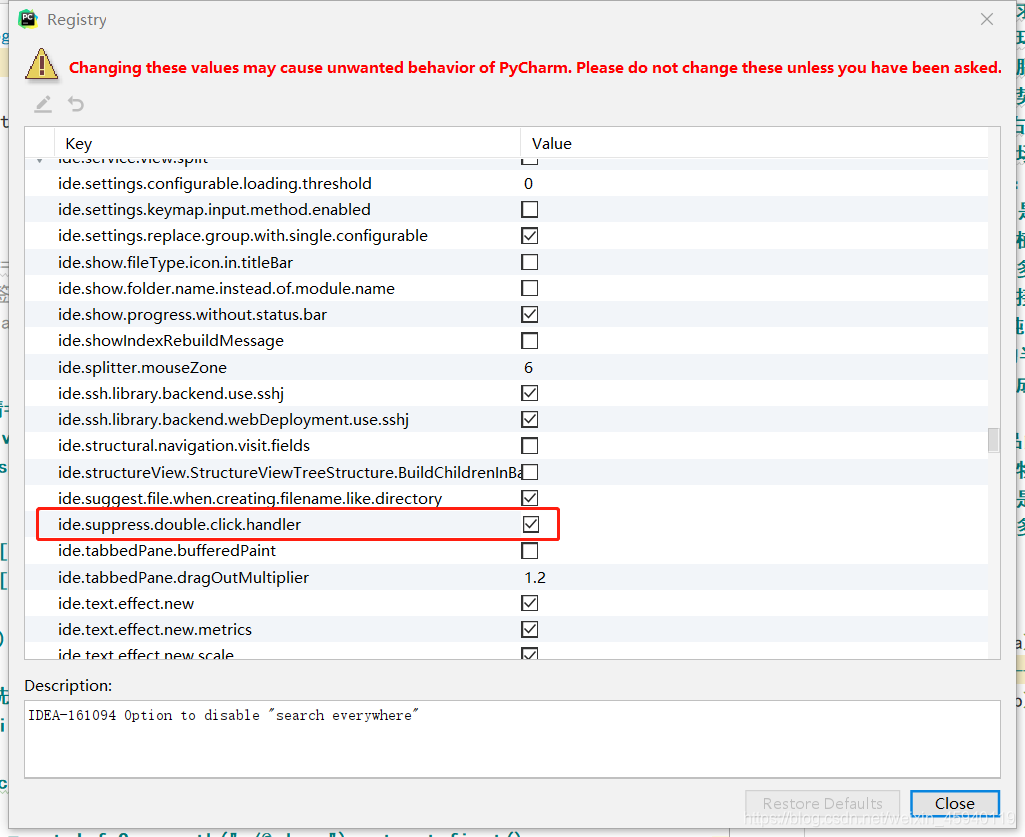This screenshot has width=1025, height=837.
Task: Toggle ide.settings.keymap.input.method.enabled checkbox
Action: point(529,209)
